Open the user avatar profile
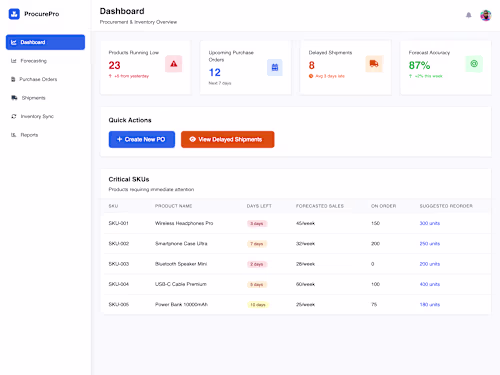500x375 pixels. coord(486,15)
